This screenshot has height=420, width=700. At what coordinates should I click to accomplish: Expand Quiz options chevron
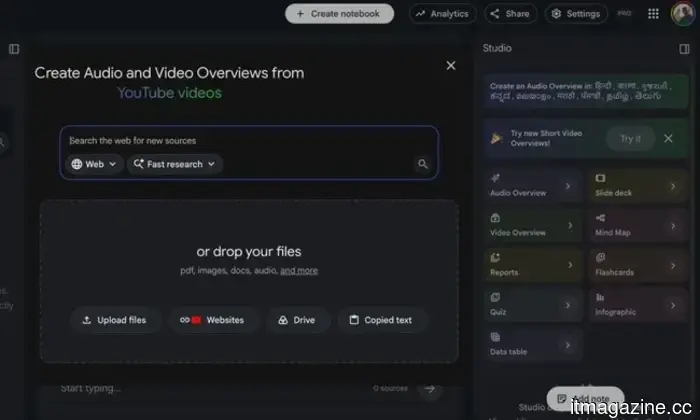tap(568, 305)
